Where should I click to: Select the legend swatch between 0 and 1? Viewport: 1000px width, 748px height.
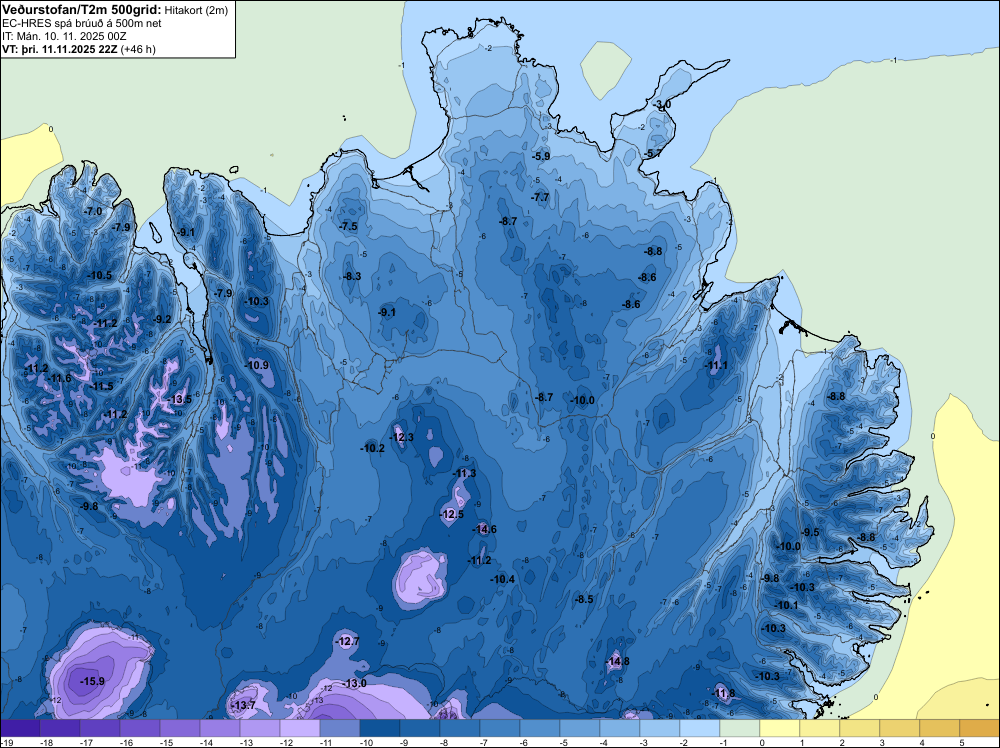(x=780, y=728)
